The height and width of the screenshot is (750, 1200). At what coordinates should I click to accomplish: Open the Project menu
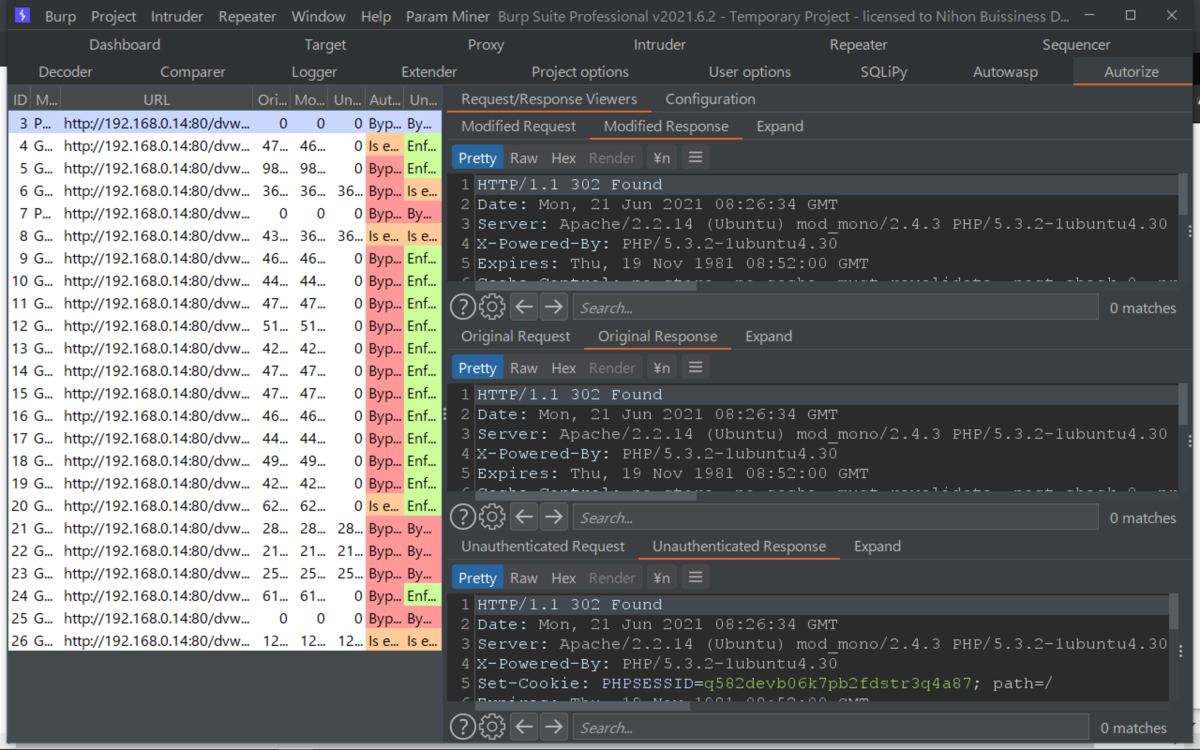pos(114,17)
